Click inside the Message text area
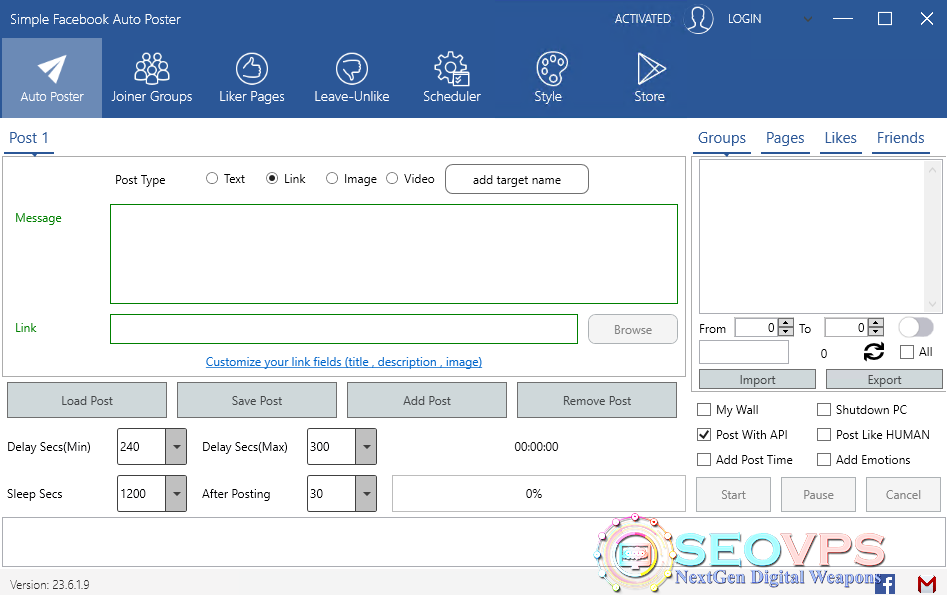Screen dimensions: 947x595 (394, 254)
